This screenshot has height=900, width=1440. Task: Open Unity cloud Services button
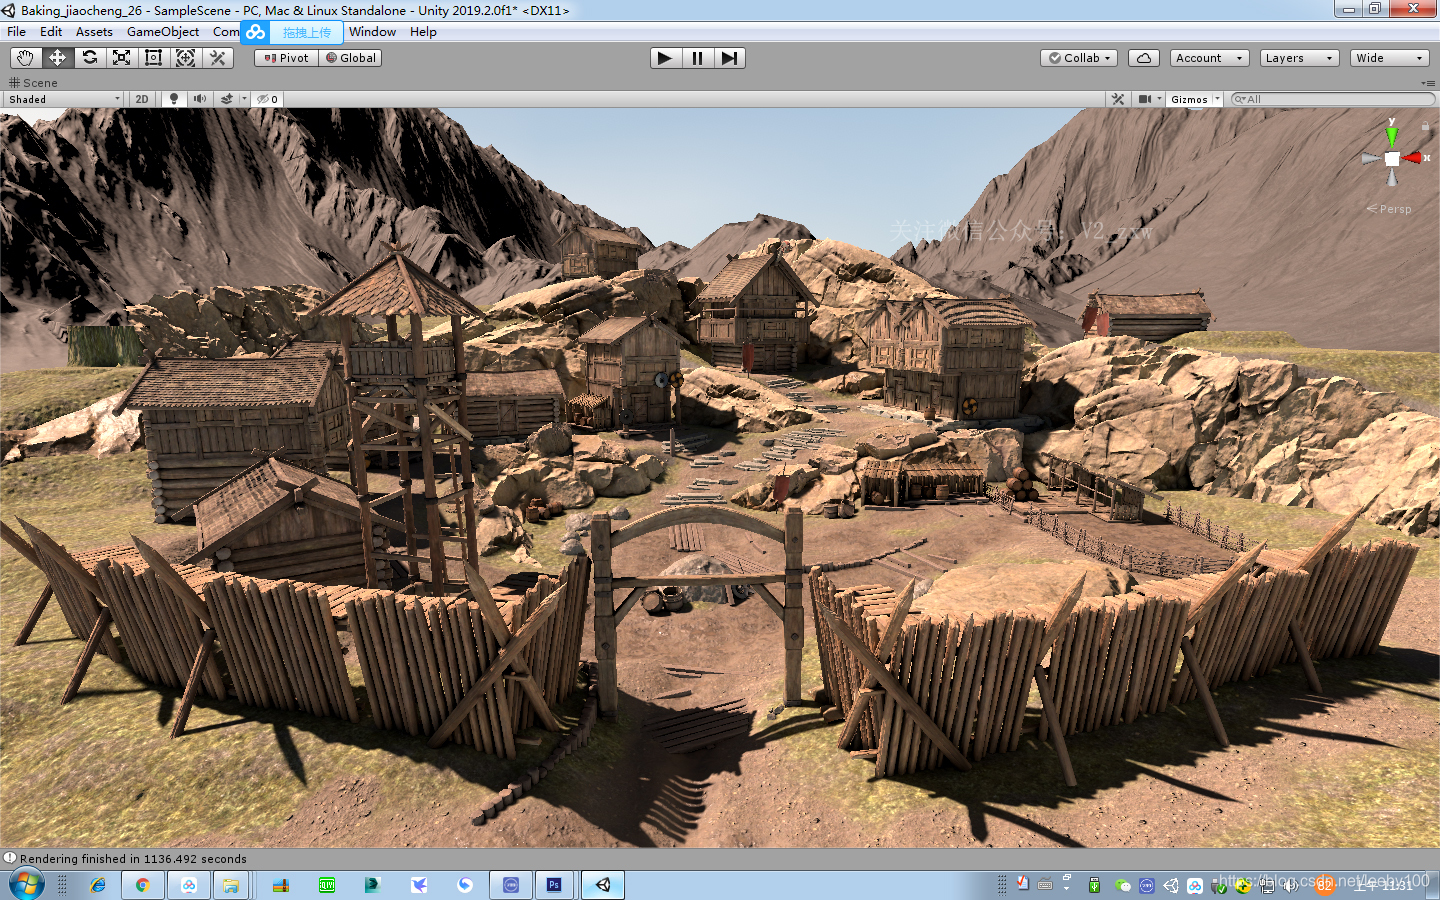(x=1144, y=58)
